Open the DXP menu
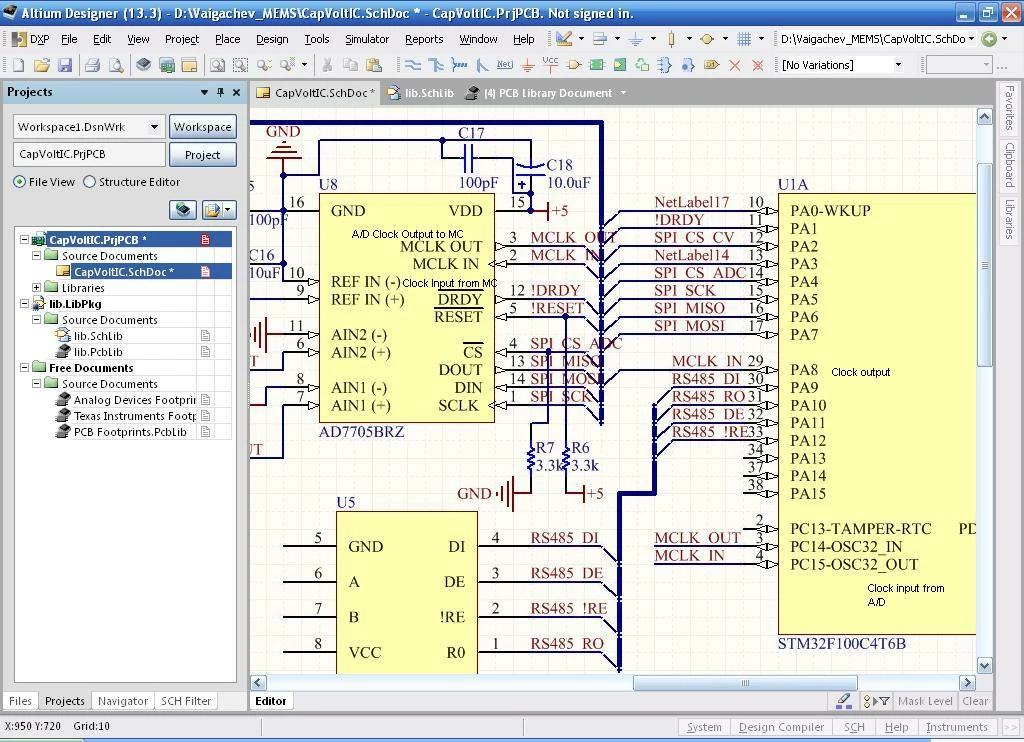This screenshot has height=742, width=1024. [31, 39]
